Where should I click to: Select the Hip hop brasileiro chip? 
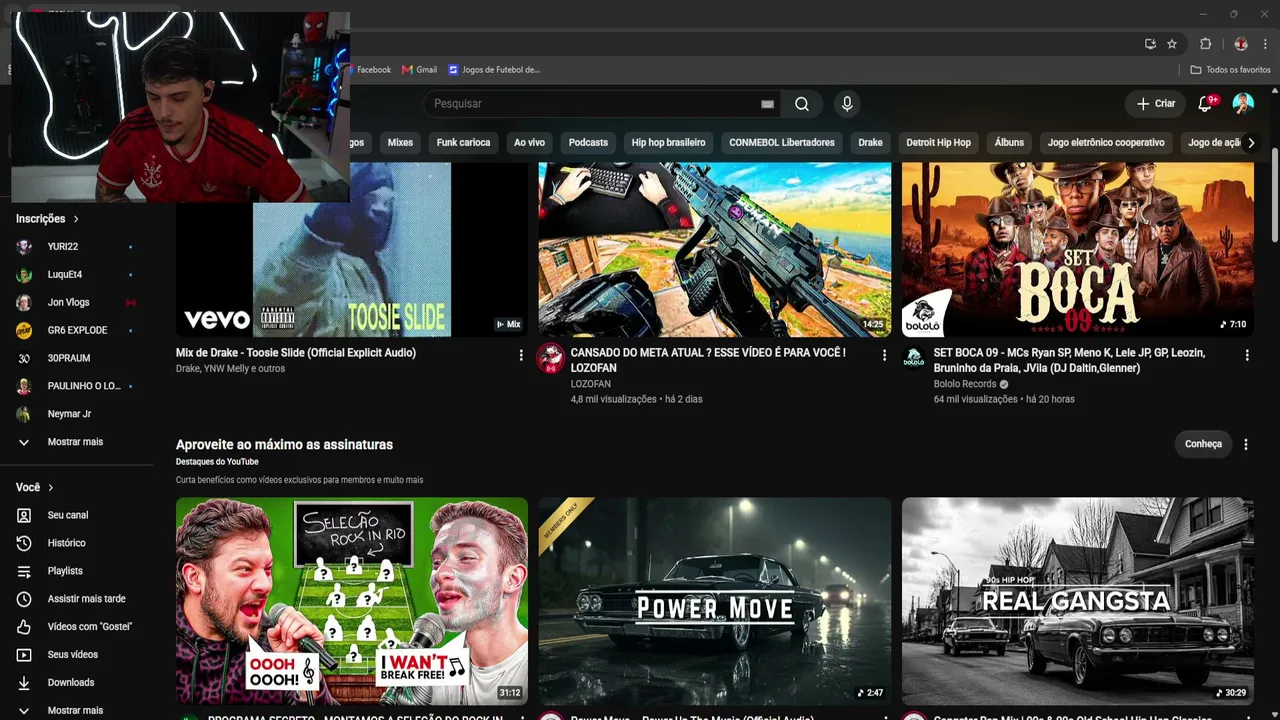coord(669,143)
